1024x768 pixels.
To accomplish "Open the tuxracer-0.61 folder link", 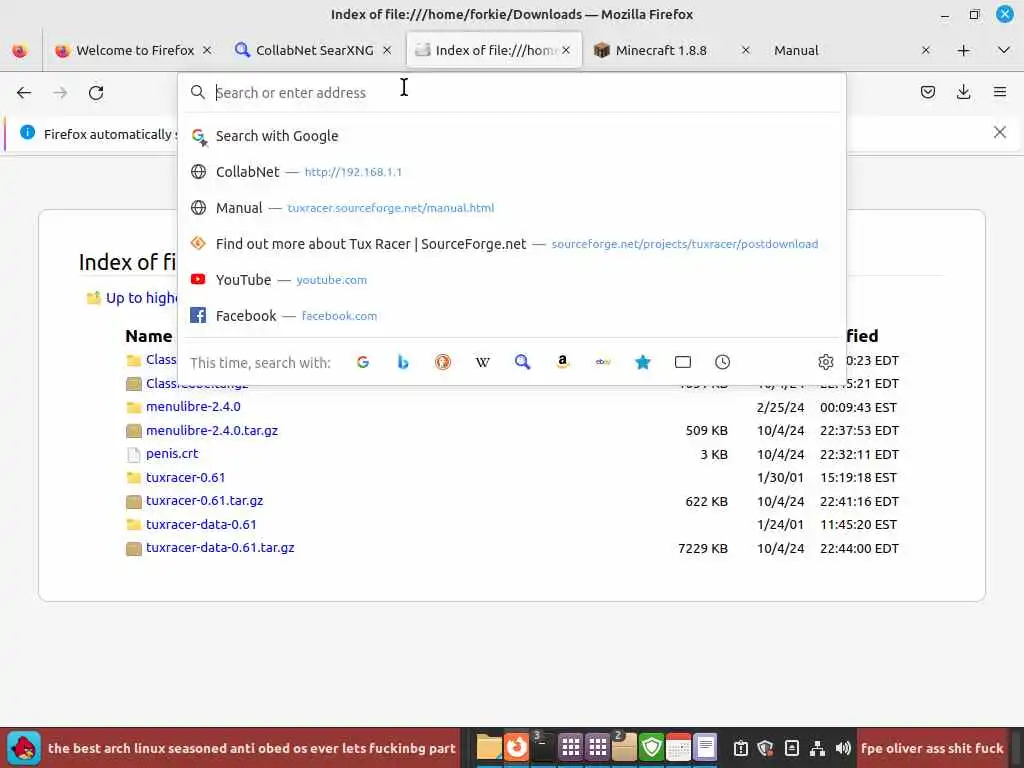I will click(185, 477).
